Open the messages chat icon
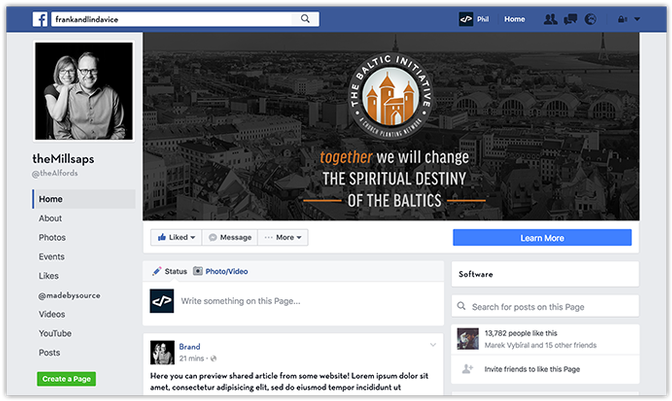The width and height of the screenshot is (672, 401). pyautogui.click(x=570, y=19)
